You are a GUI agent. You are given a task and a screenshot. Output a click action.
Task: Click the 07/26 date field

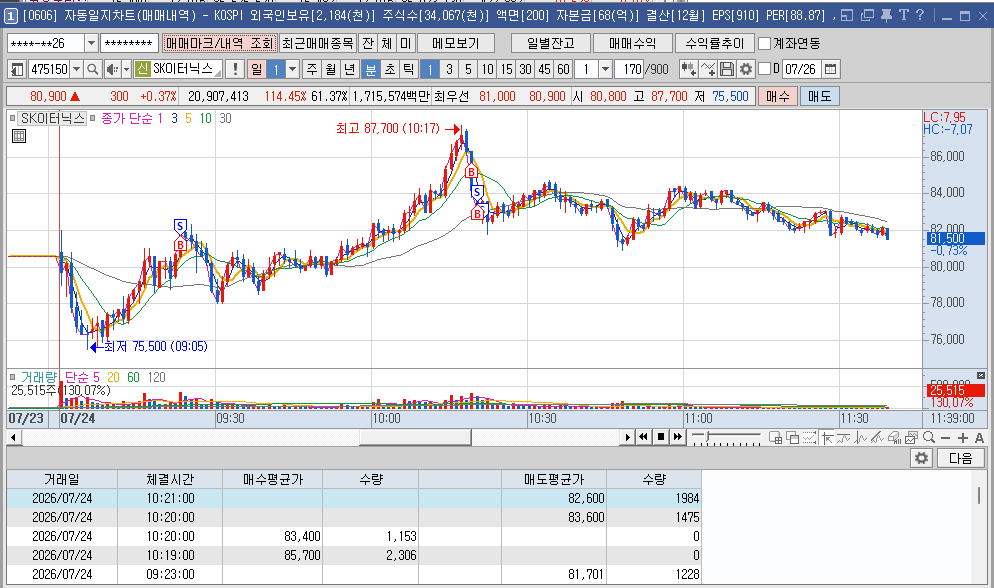click(x=801, y=69)
